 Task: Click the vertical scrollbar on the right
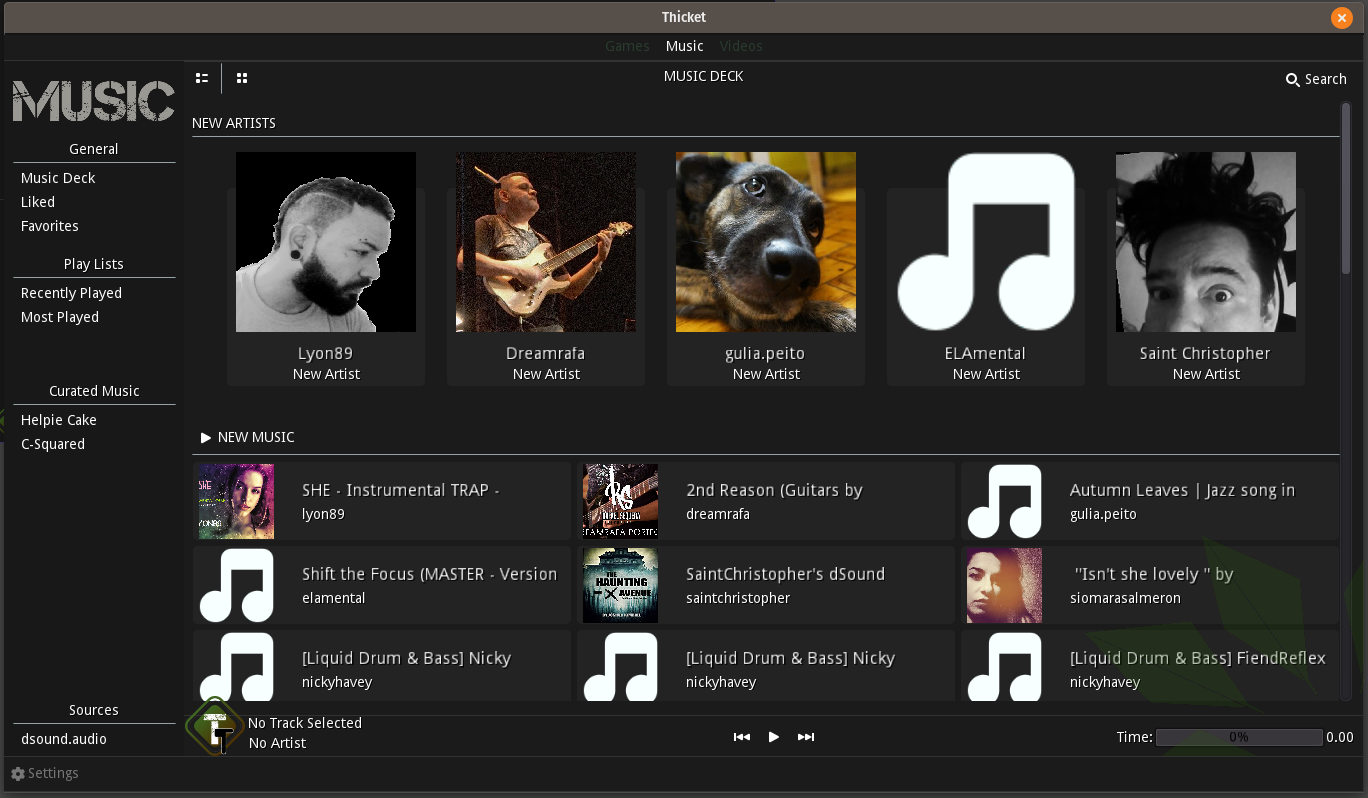click(1346, 190)
